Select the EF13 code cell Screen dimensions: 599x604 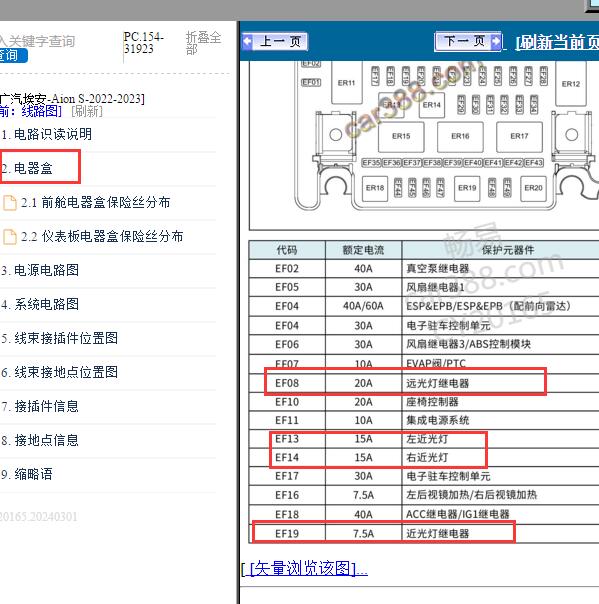(287, 439)
